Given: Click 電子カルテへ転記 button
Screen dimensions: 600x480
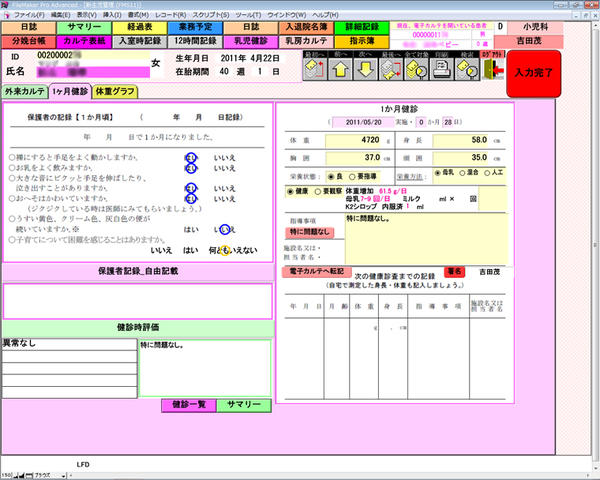Looking at the screenshot, I should pos(316,271).
